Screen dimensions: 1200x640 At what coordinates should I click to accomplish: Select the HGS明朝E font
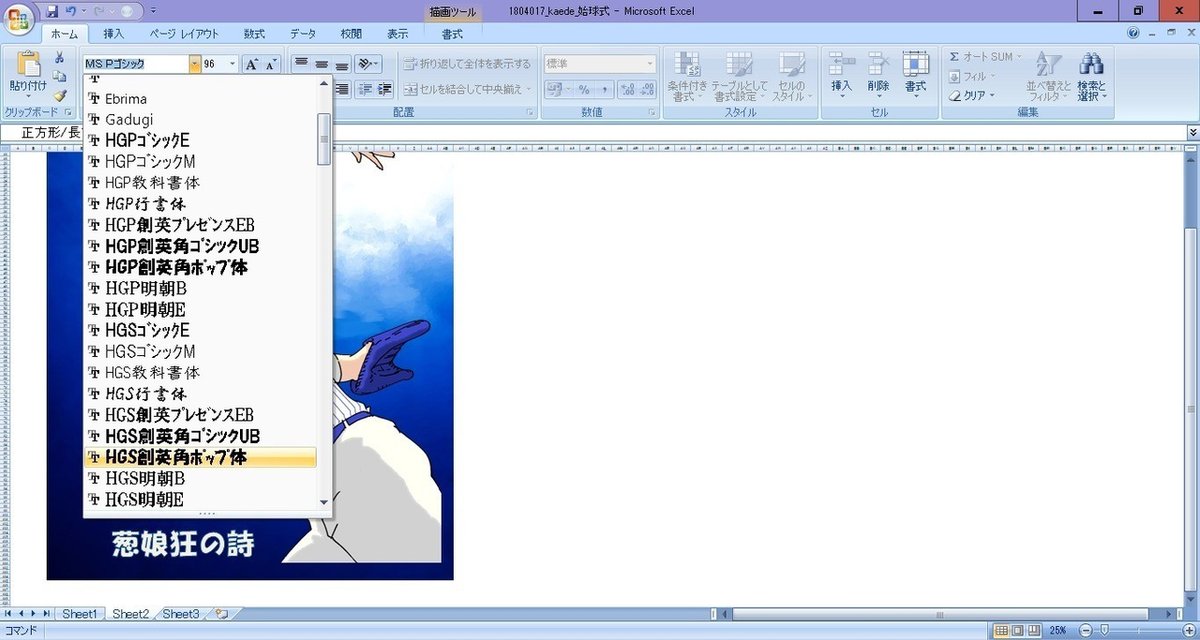point(200,499)
